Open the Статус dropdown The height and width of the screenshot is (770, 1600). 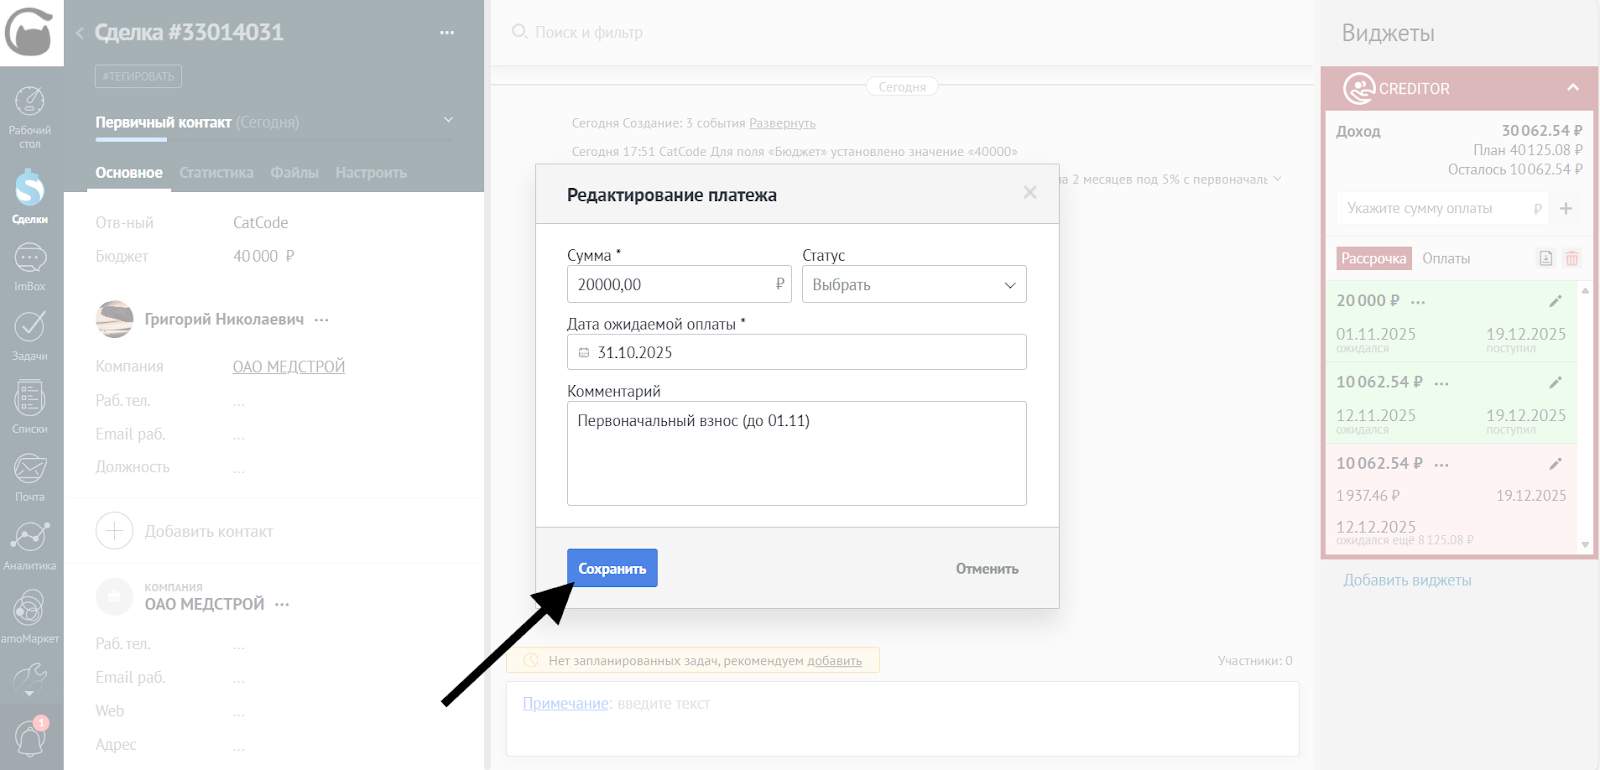click(x=914, y=285)
